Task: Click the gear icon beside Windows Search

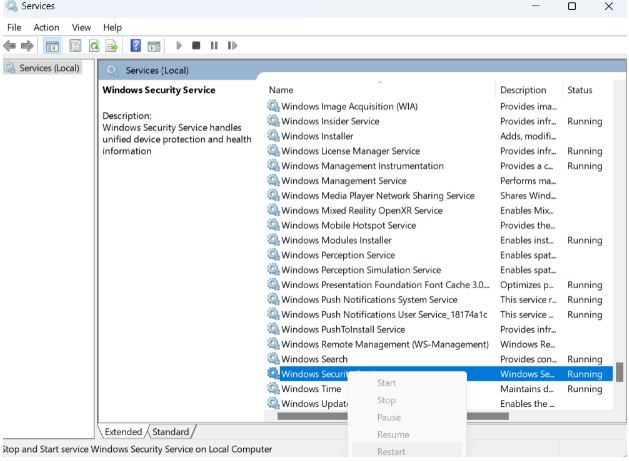Action: coord(274,359)
